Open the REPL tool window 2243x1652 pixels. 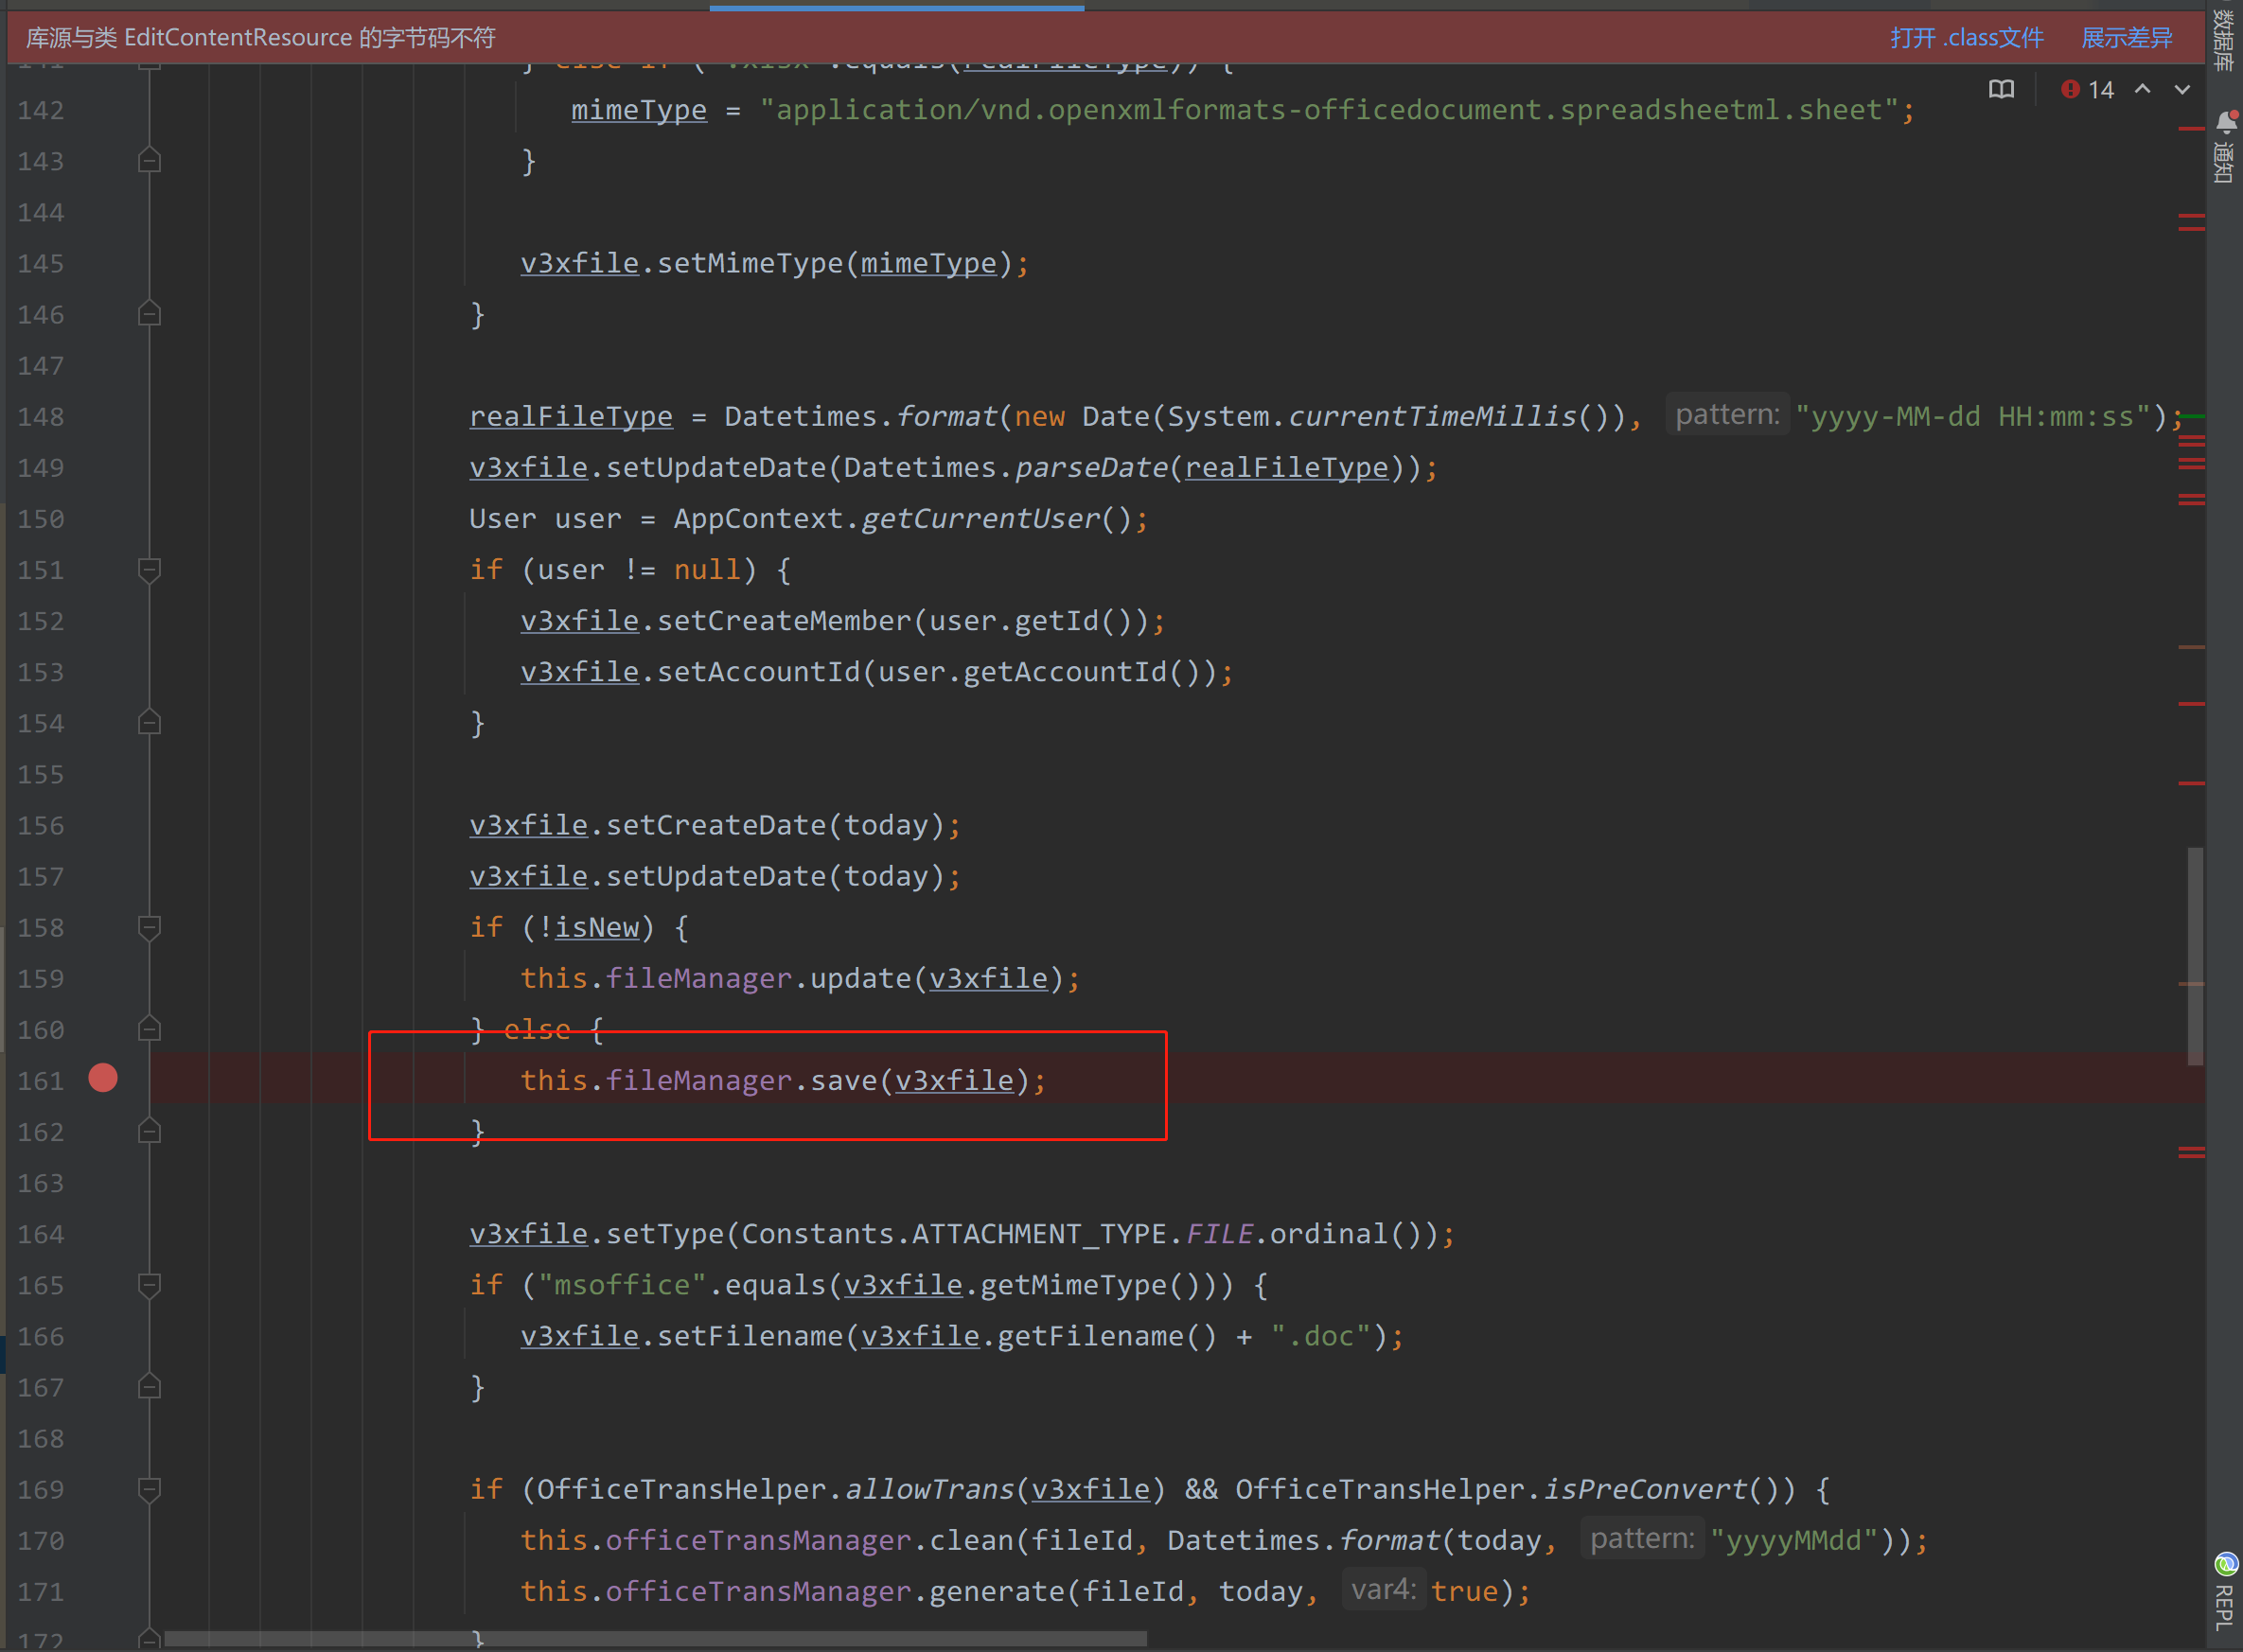coord(2225,1607)
